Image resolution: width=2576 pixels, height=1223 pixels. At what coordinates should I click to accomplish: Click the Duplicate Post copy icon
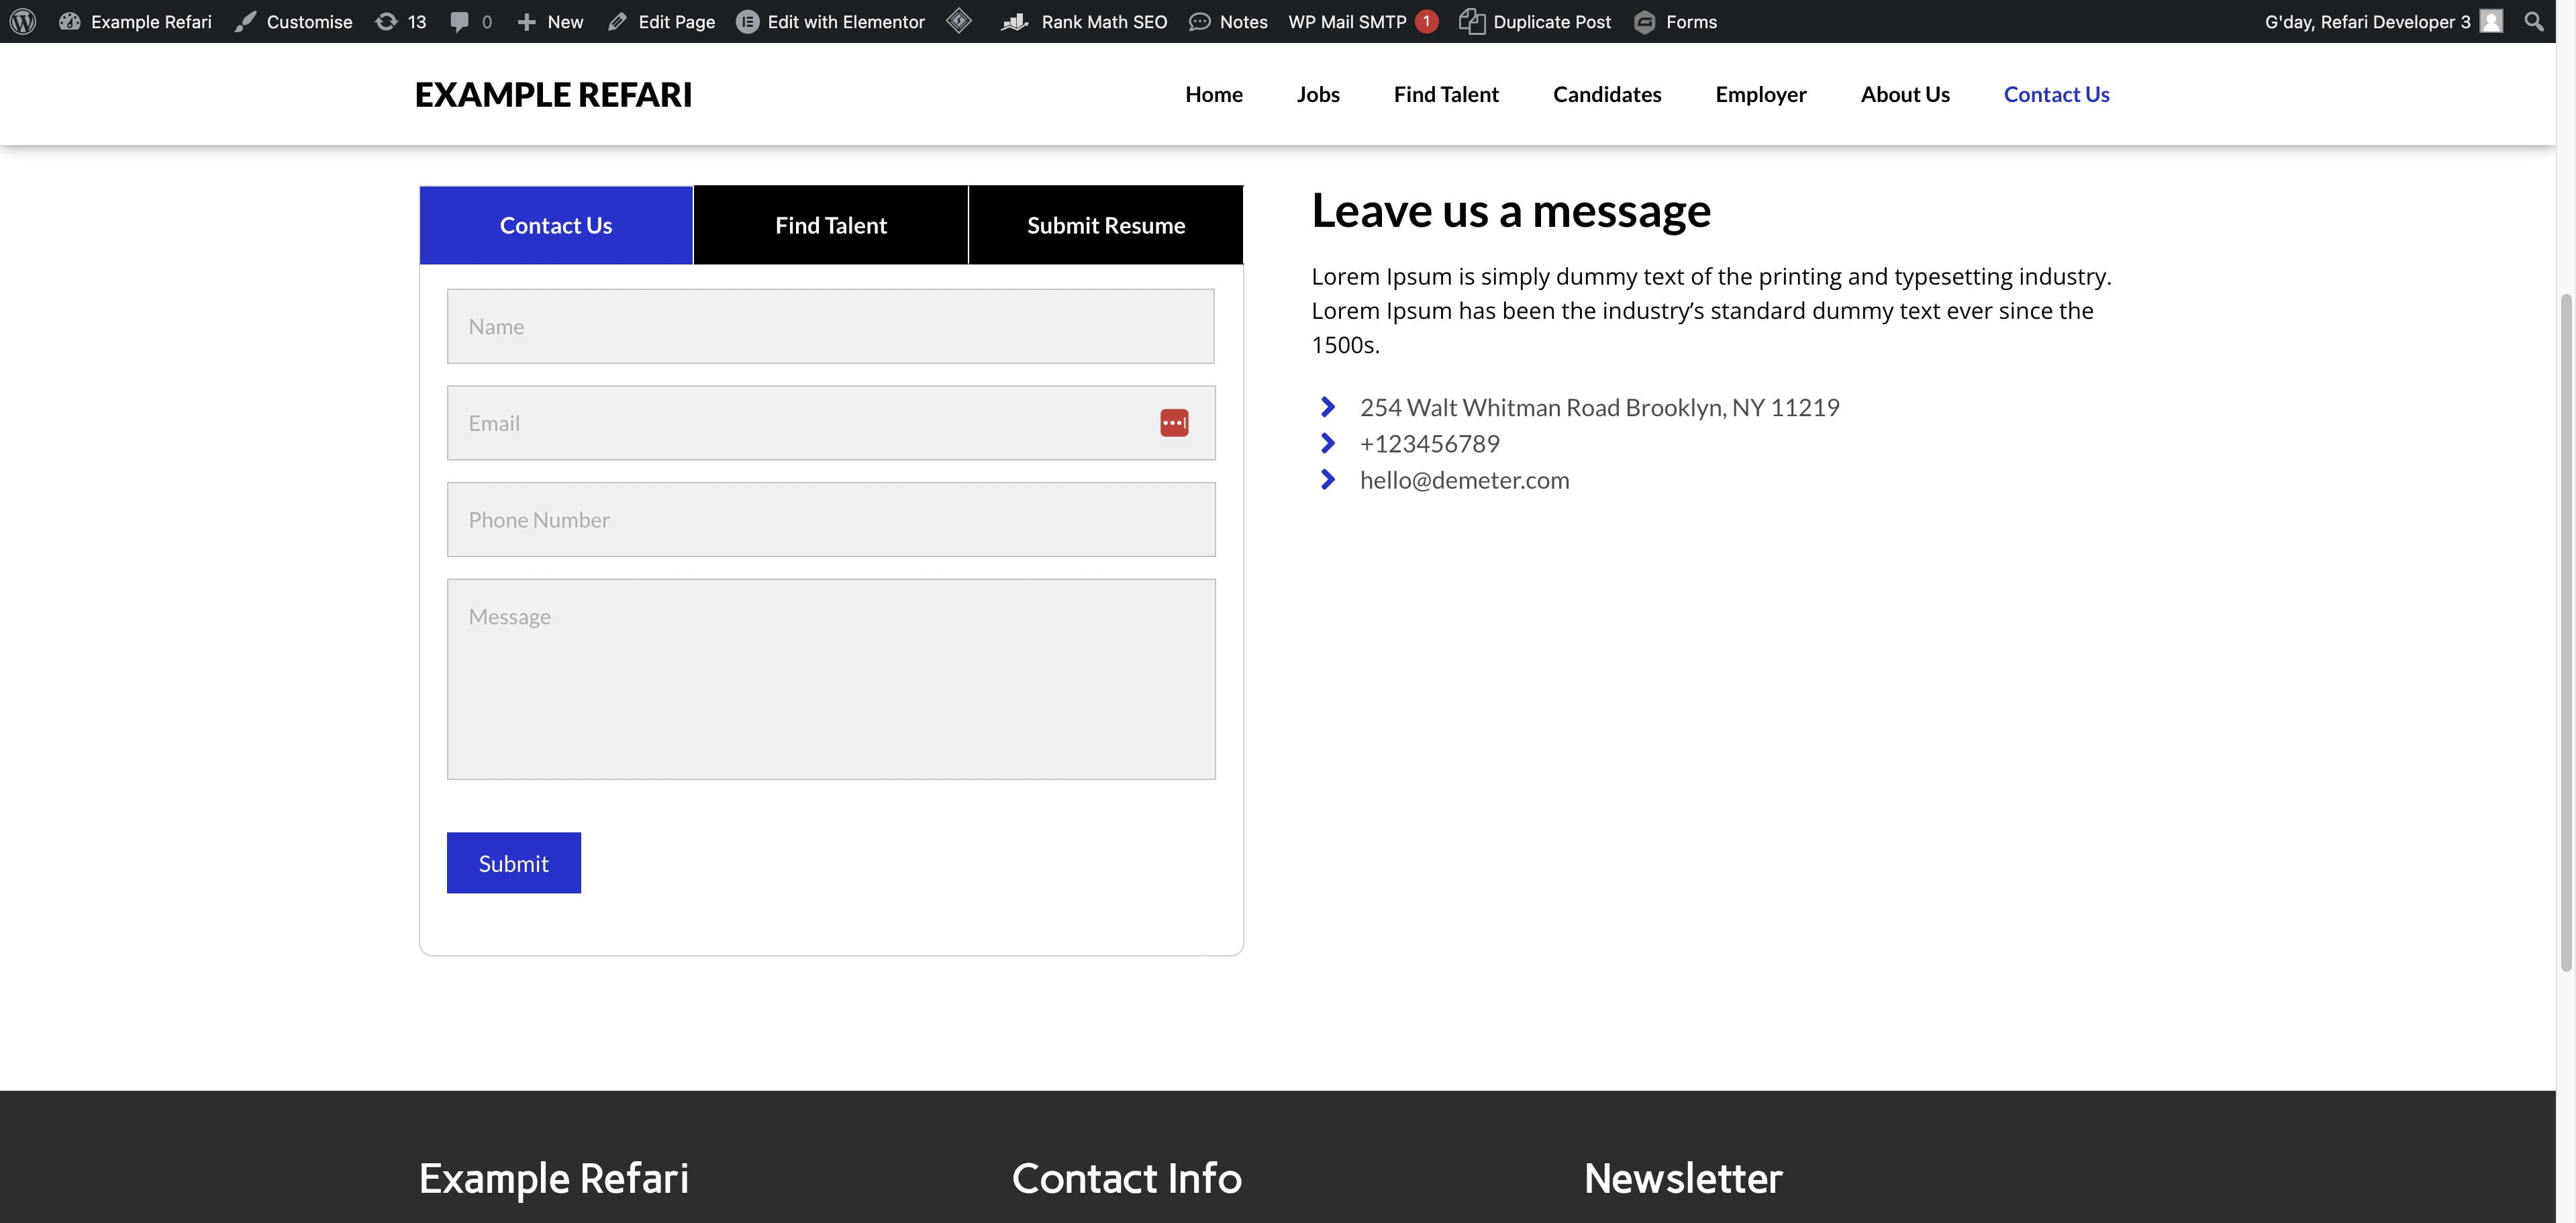click(x=1472, y=21)
